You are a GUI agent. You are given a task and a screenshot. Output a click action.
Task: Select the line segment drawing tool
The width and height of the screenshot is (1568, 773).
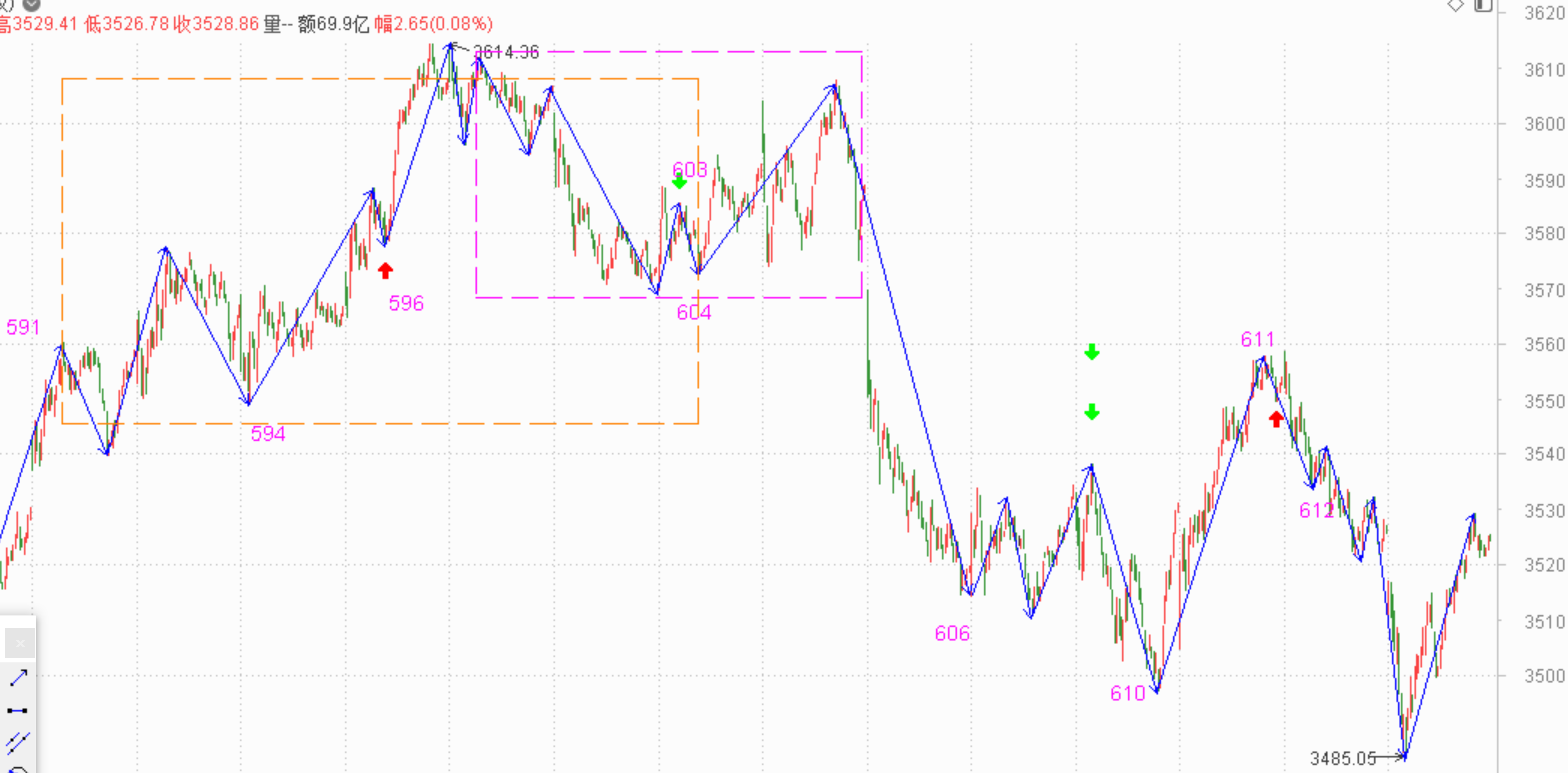[x=18, y=710]
